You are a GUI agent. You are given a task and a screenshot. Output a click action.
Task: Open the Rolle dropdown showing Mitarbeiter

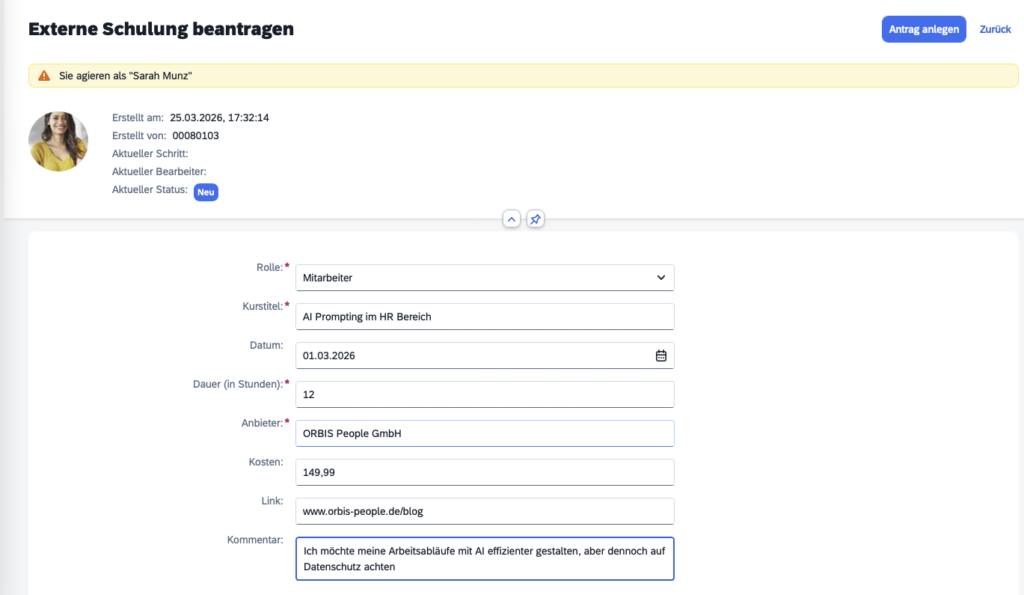pos(484,277)
